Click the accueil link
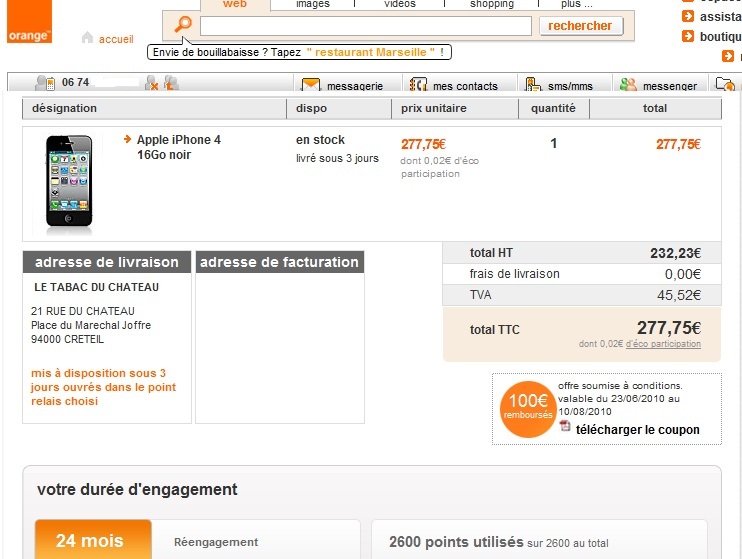Viewport: 742px width, 559px height. coord(116,39)
